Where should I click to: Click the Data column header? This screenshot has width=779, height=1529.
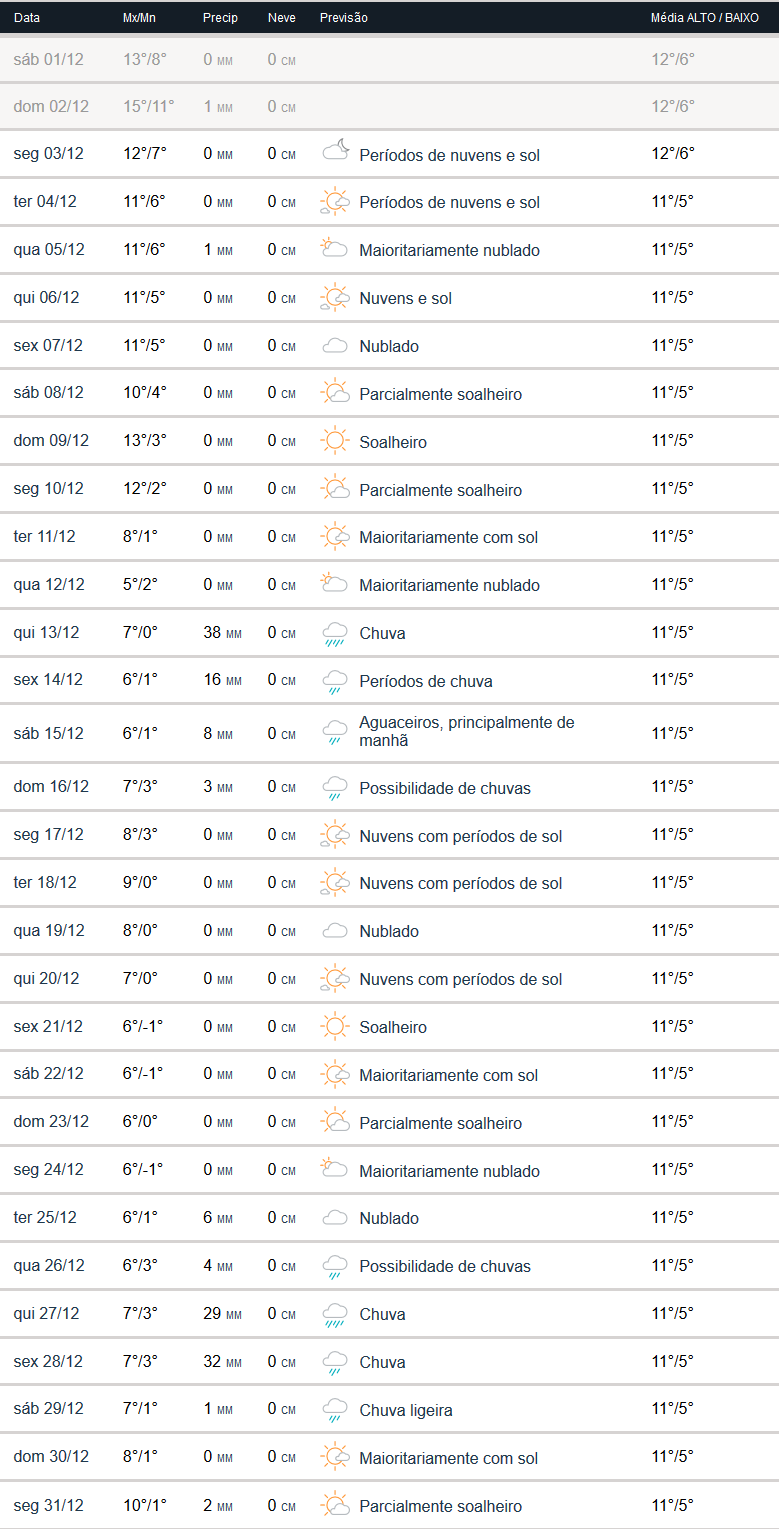[27, 18]
